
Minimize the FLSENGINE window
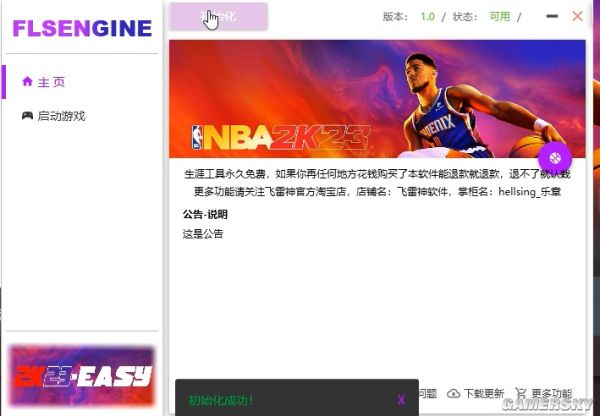pyautogui.click(x=552, y=16)
